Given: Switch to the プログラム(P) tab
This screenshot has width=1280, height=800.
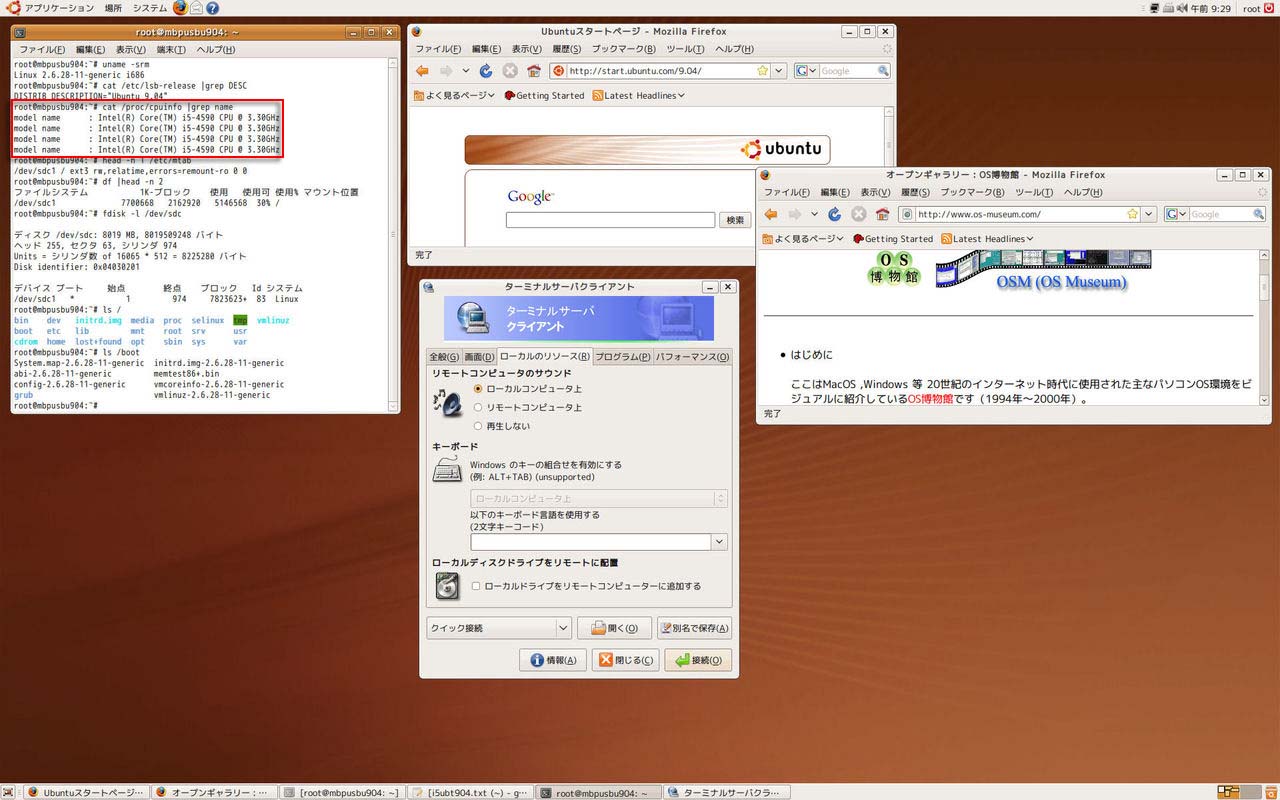Looking at the screenshot, I should 623,357.
